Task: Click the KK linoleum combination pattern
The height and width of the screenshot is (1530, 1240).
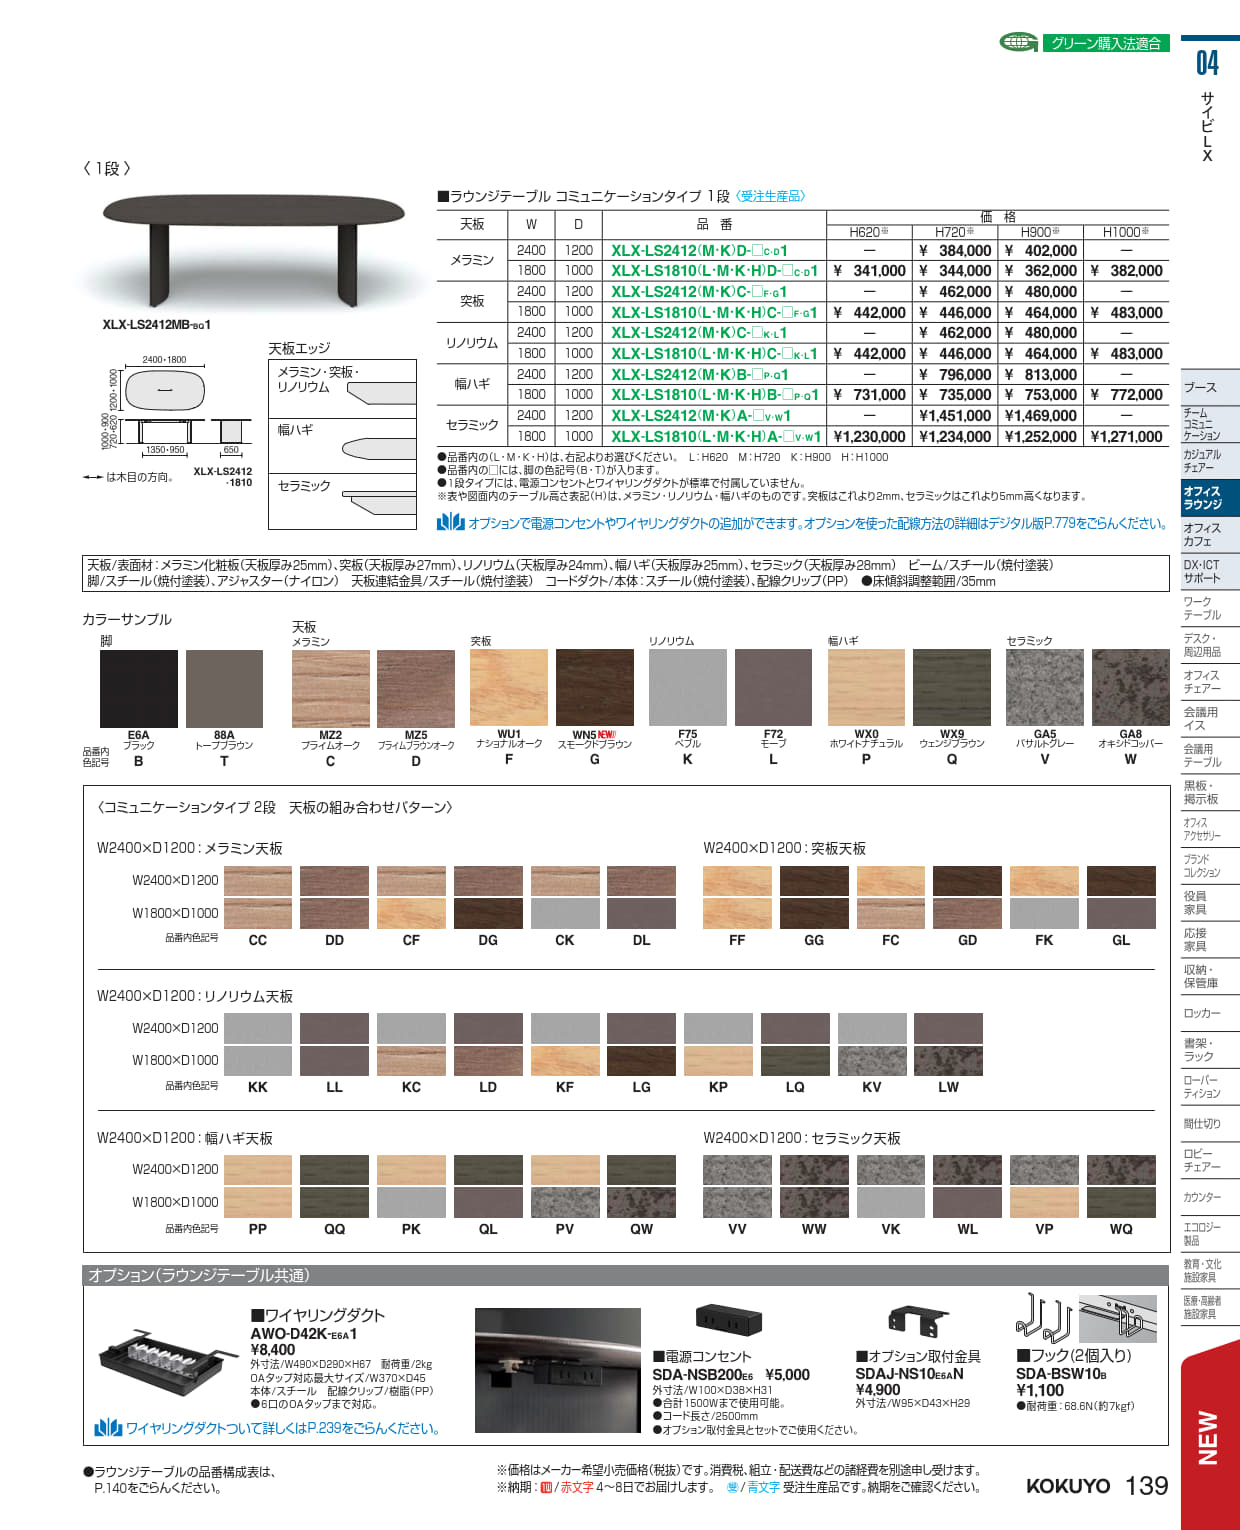Action: click(x=258, y=1045)
